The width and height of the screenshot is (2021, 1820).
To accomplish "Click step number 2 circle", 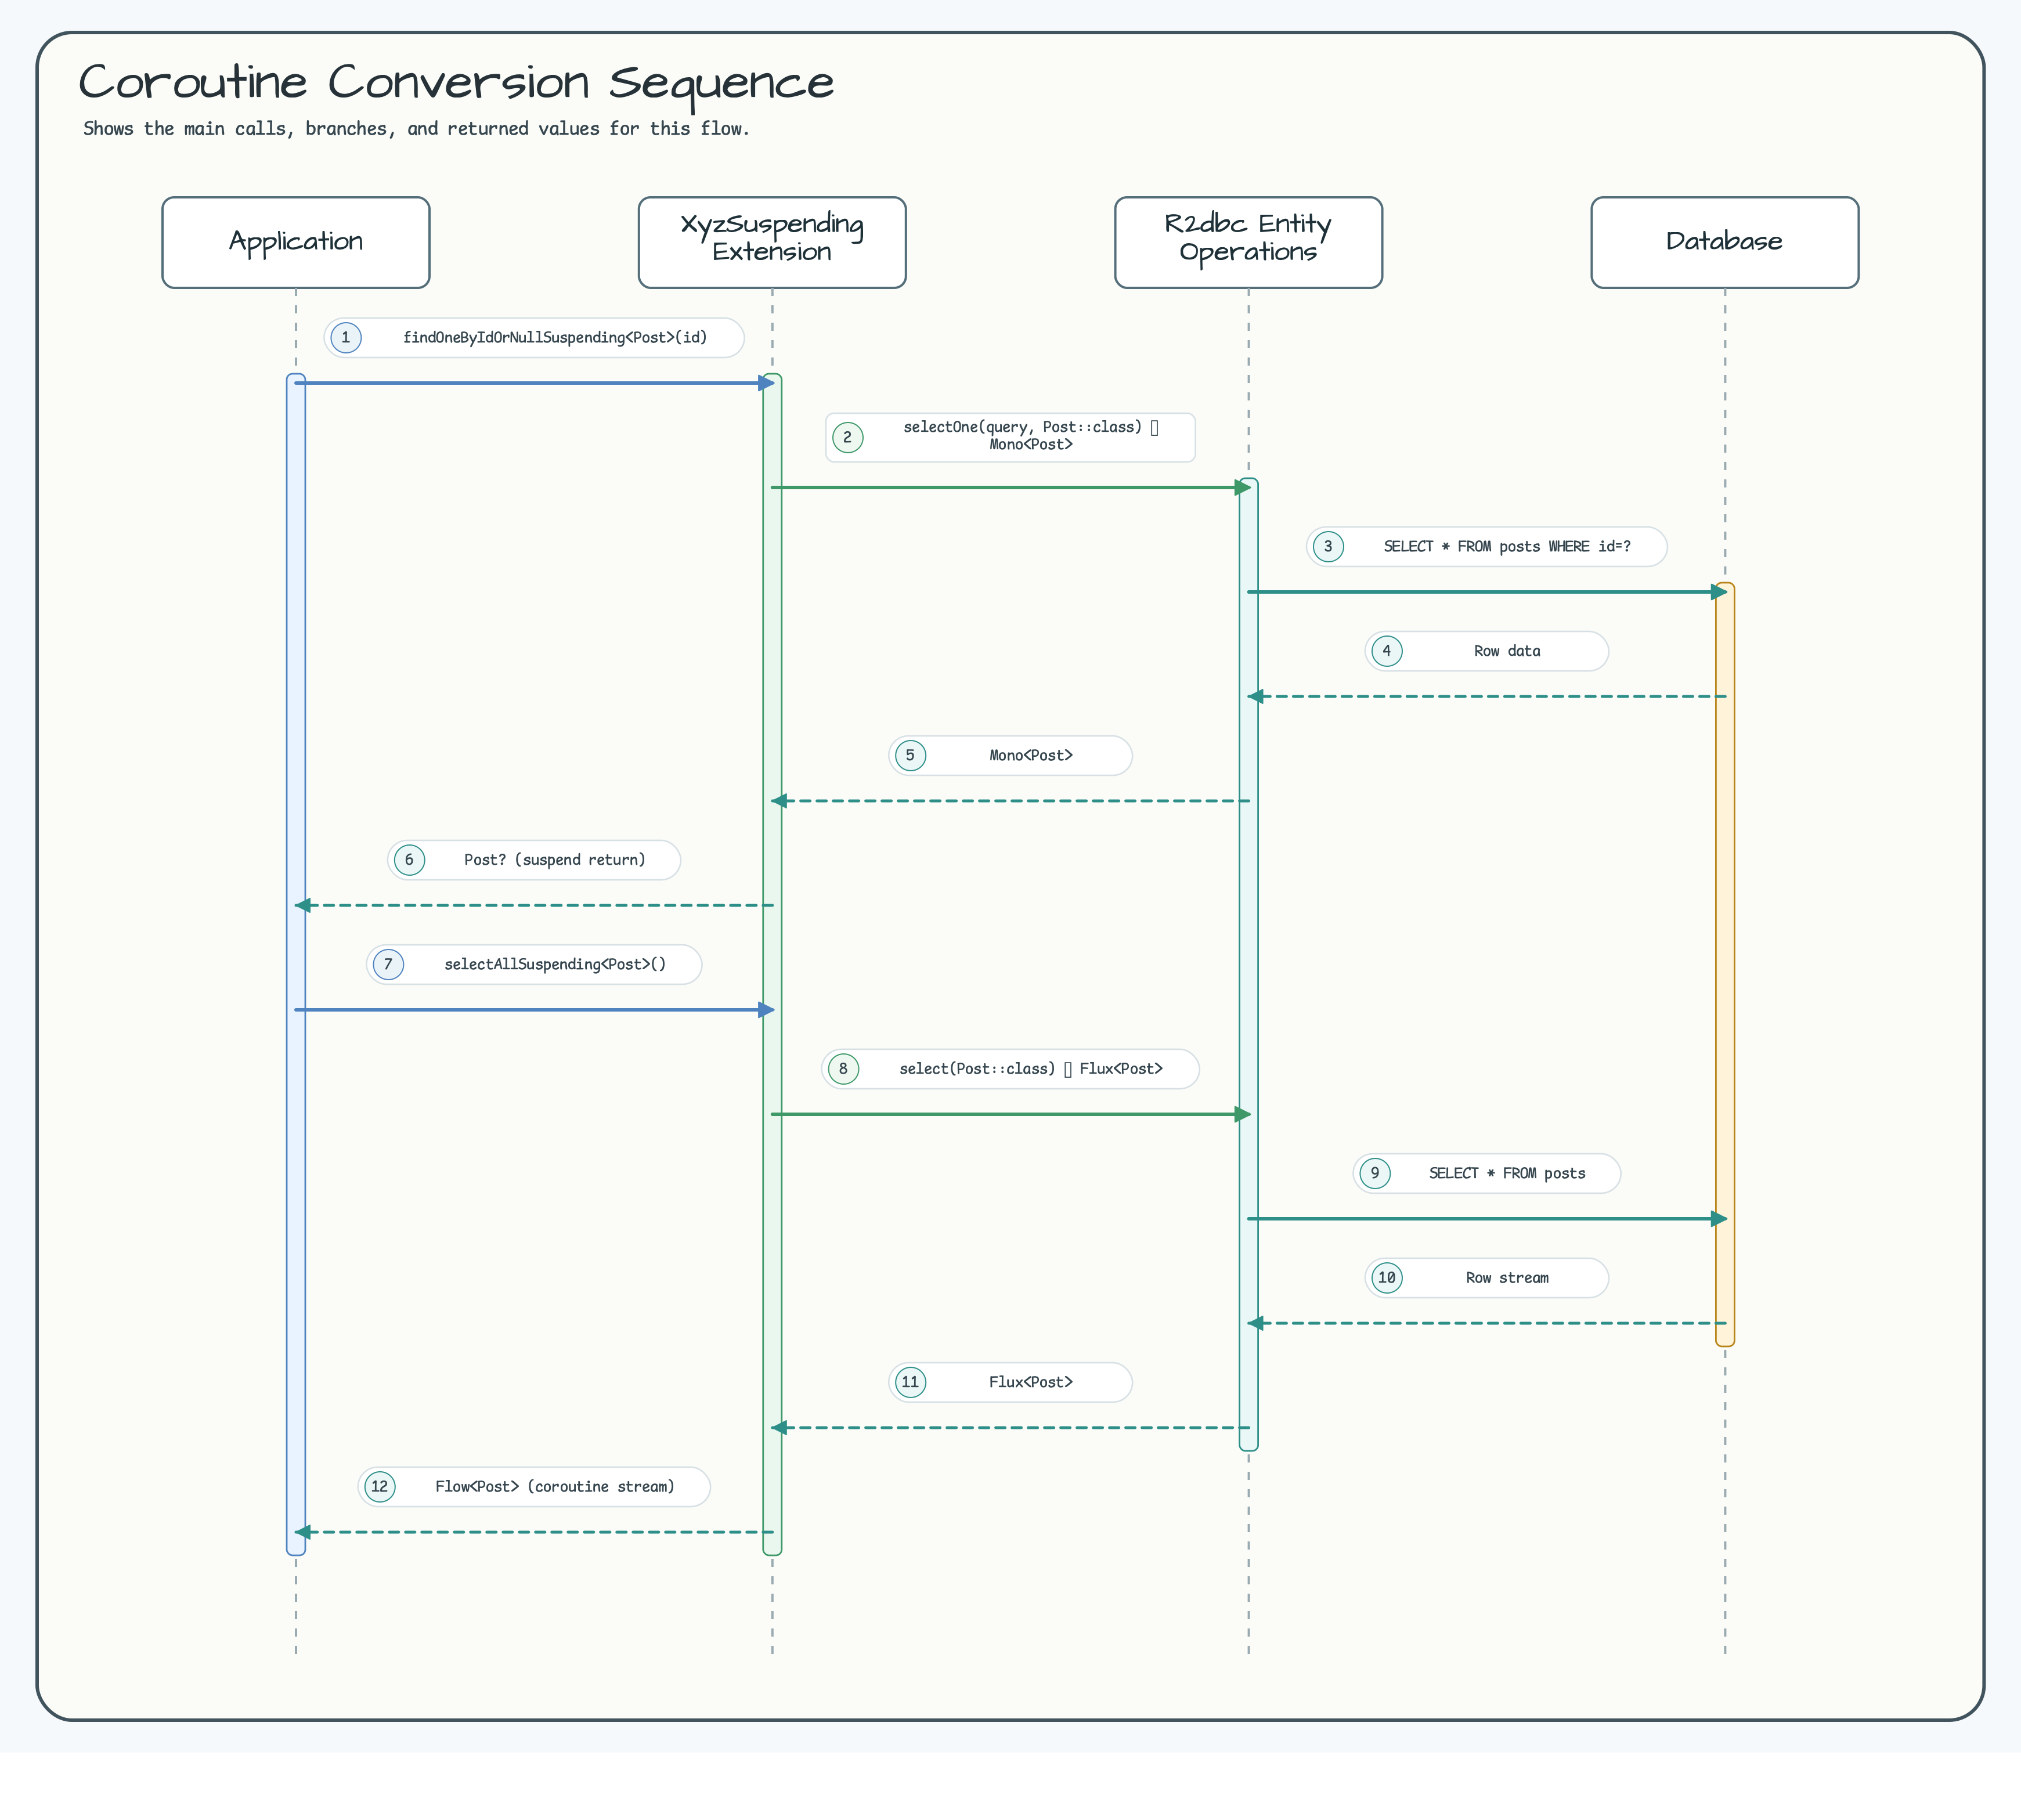I will point(848,437).
